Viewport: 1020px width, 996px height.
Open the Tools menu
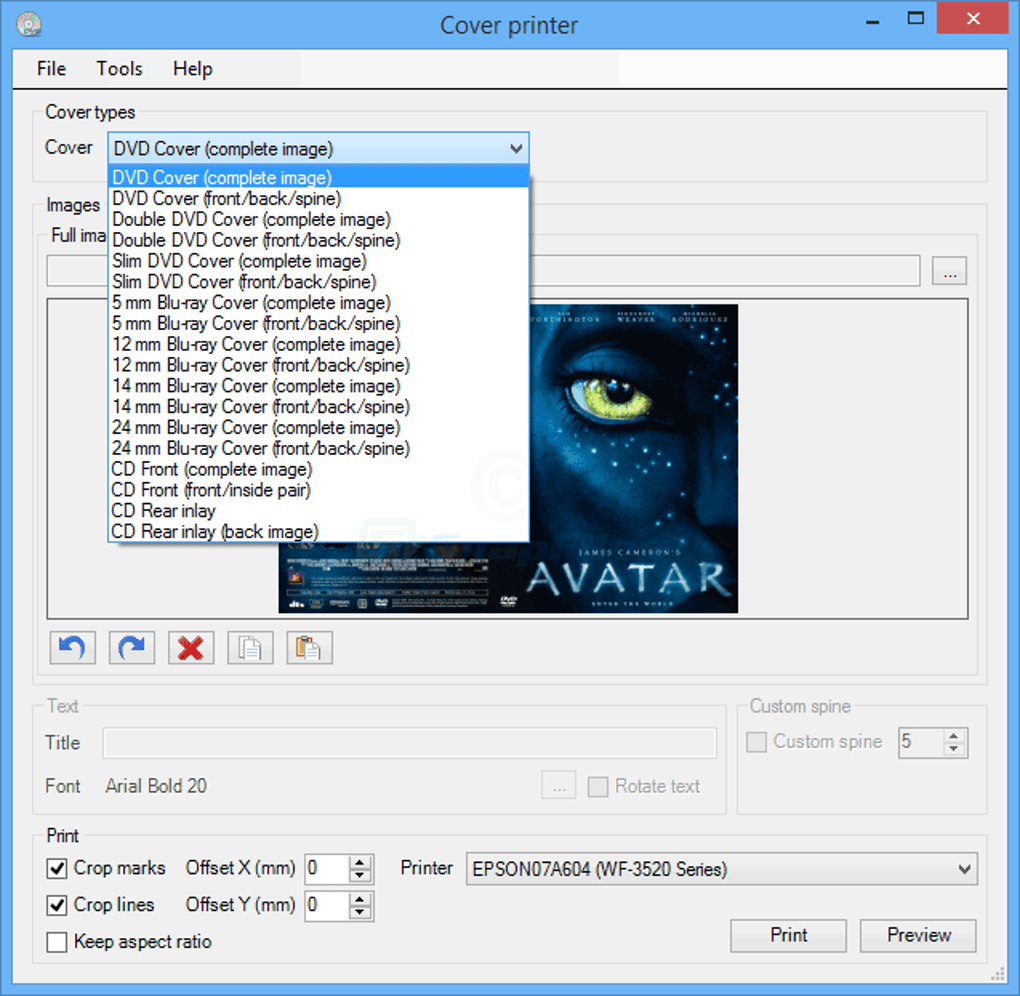[x=119, y=68]
